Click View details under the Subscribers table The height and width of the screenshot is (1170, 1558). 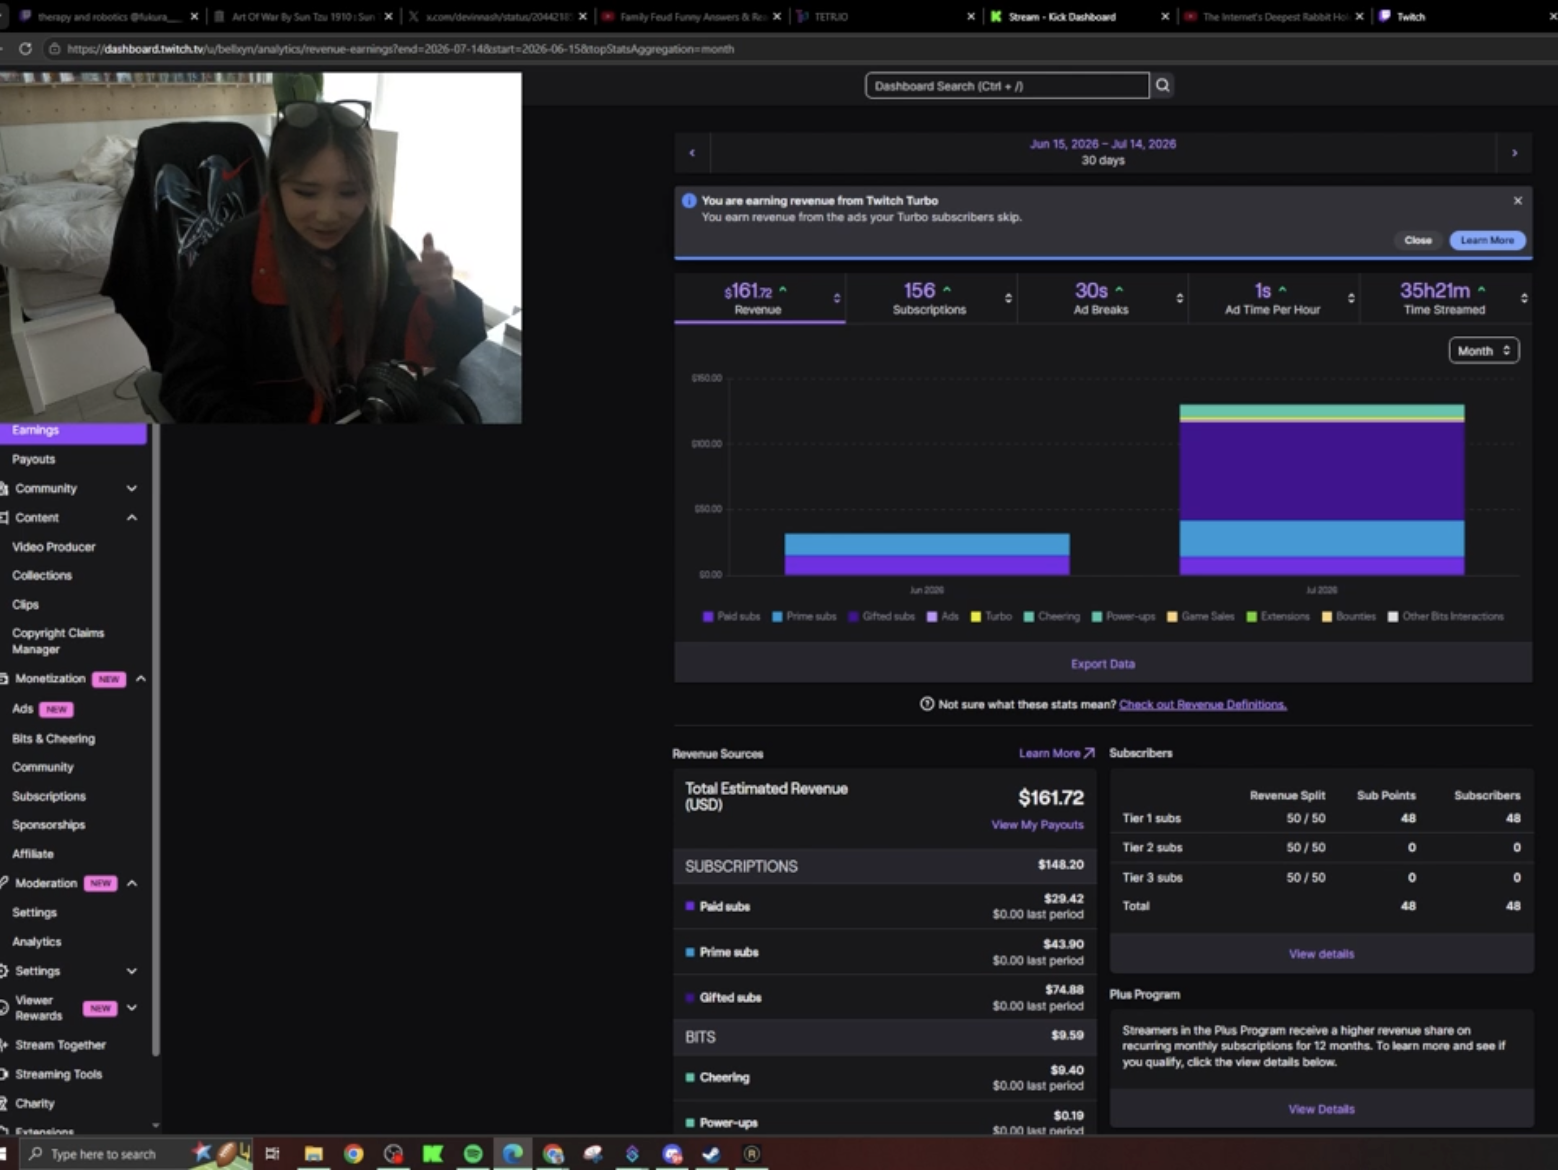point(1321,954)
